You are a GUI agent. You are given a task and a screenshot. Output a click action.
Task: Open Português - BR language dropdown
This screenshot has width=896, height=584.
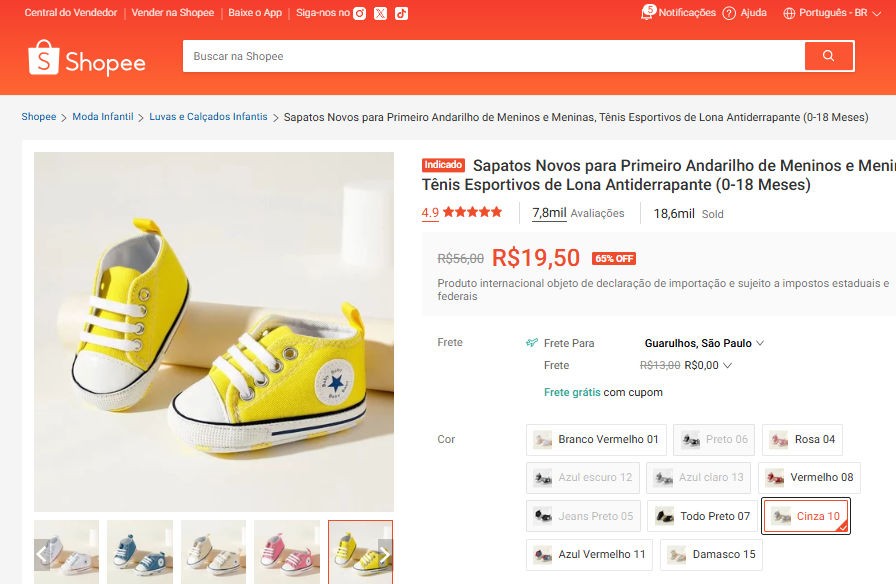coord(831,13)
